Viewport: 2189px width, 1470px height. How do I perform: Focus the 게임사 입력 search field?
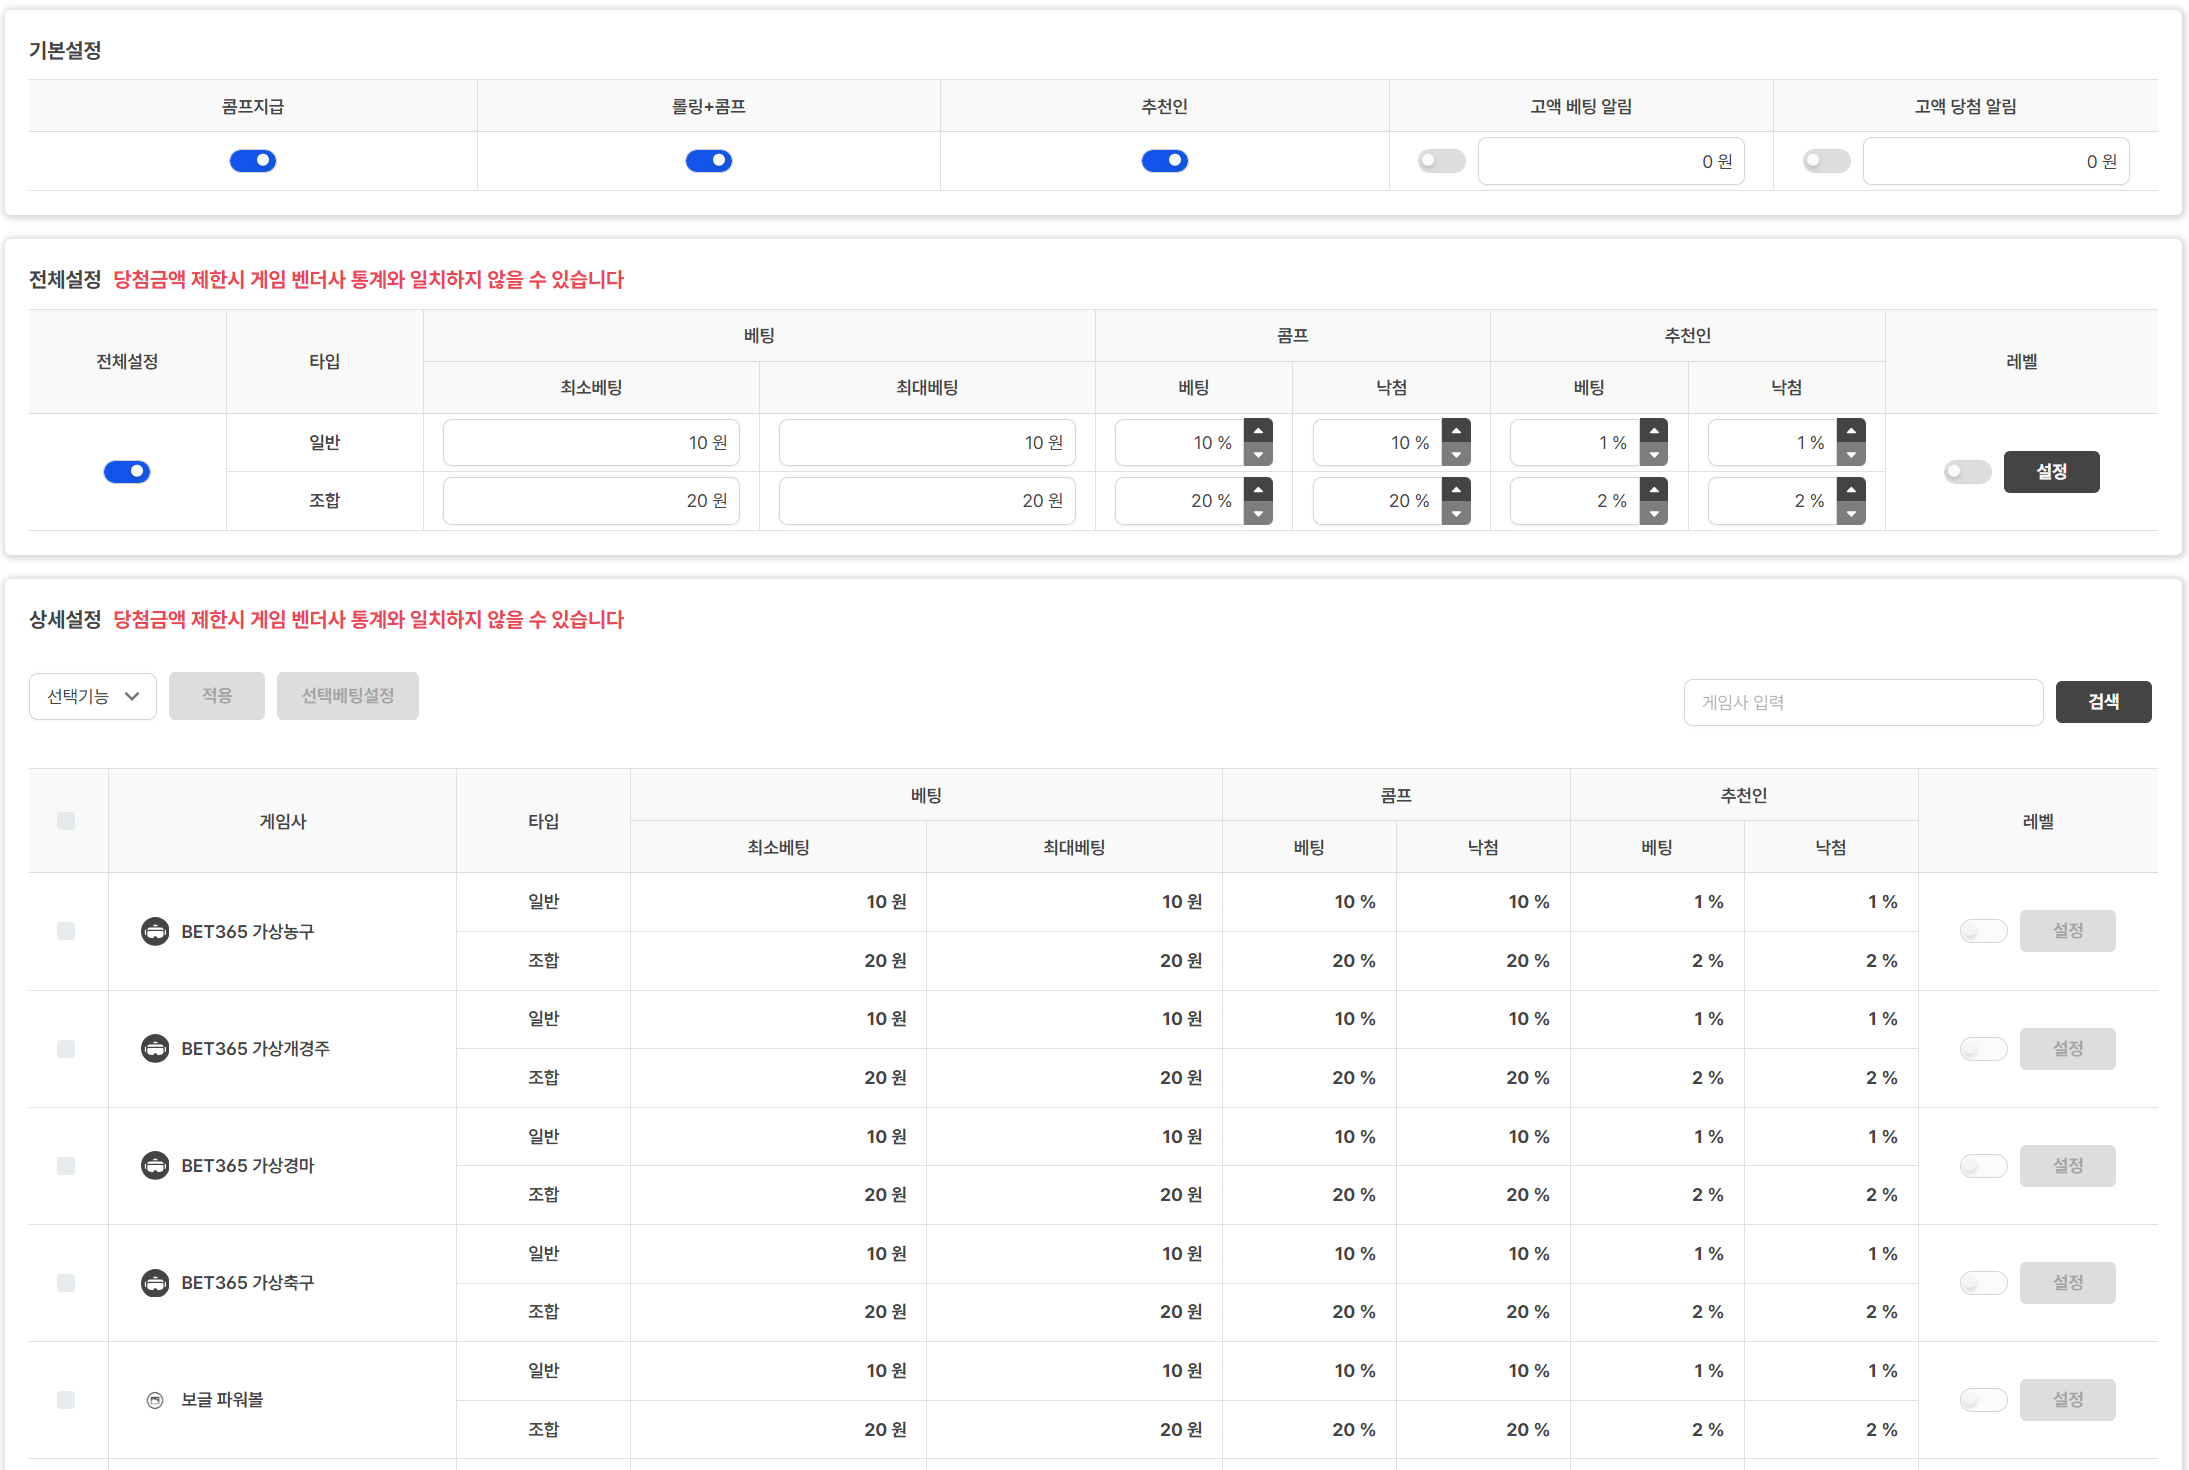click(x=1862, y=702)
